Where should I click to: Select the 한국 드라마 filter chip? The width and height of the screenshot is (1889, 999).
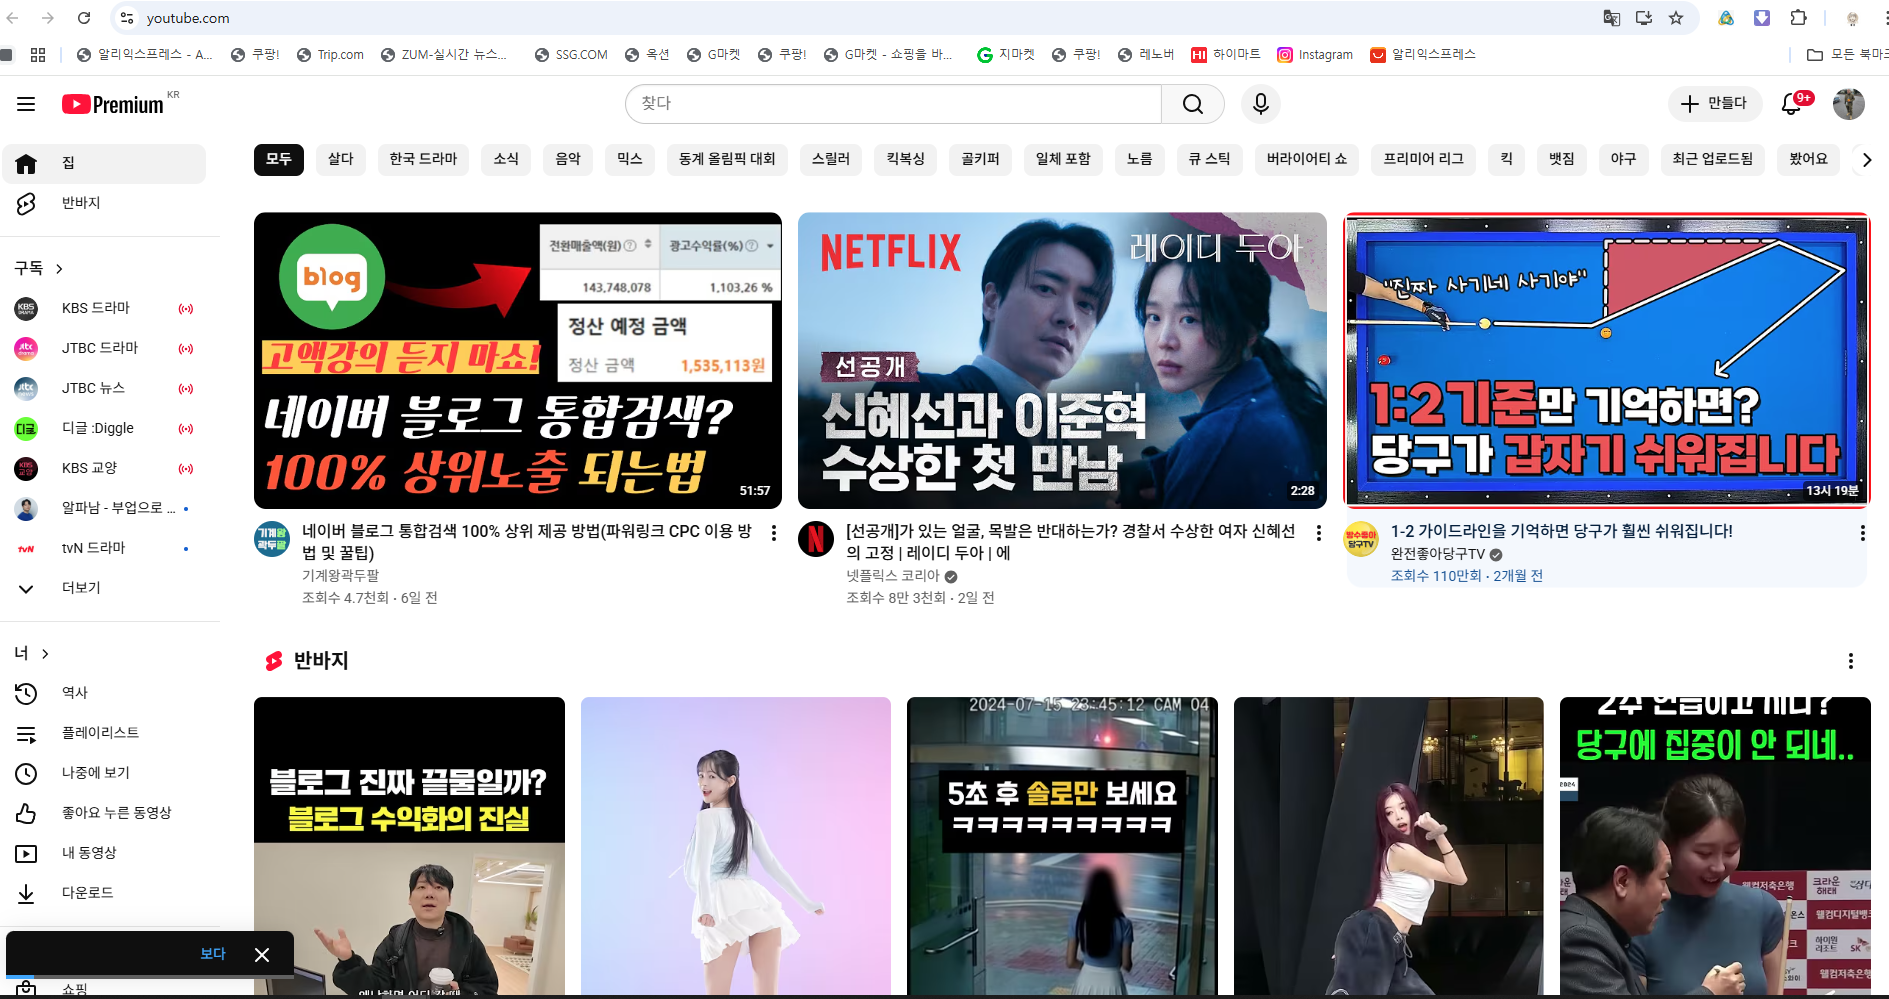click(x=423, y=159)
